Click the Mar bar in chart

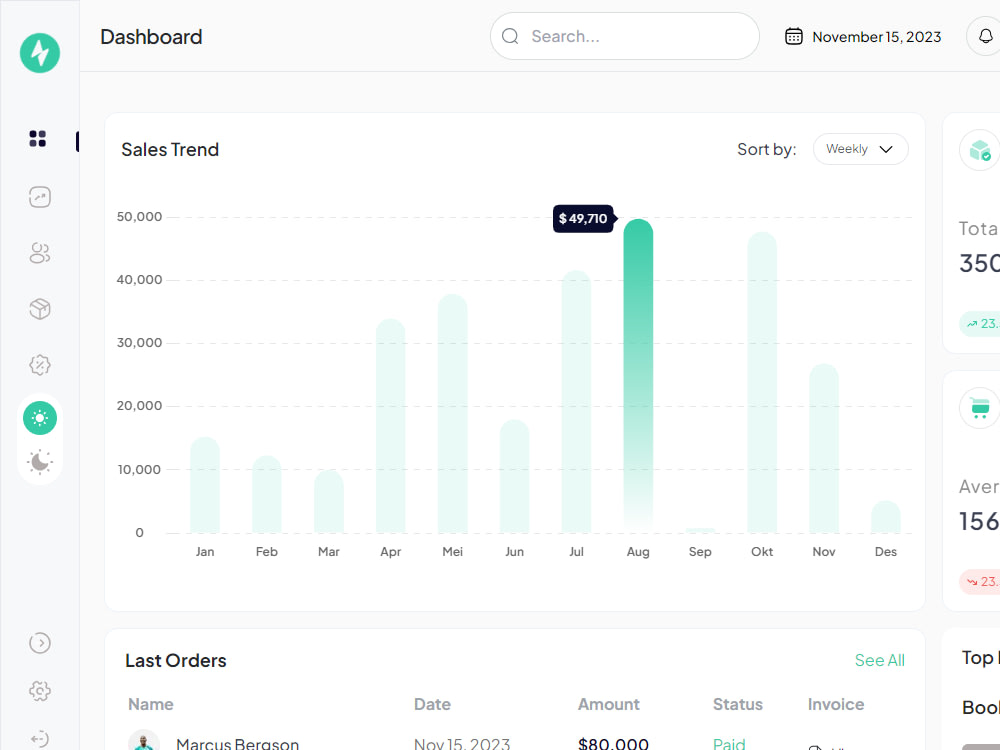(x=328, y=502)
